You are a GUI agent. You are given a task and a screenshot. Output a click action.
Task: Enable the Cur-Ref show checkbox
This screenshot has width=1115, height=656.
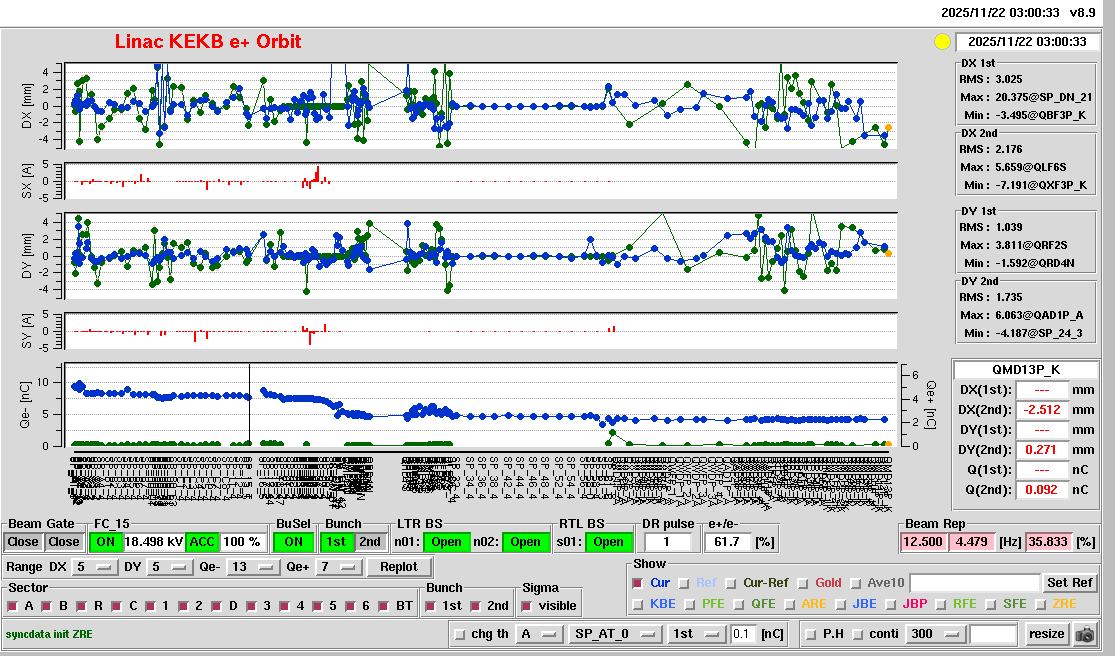732,583
